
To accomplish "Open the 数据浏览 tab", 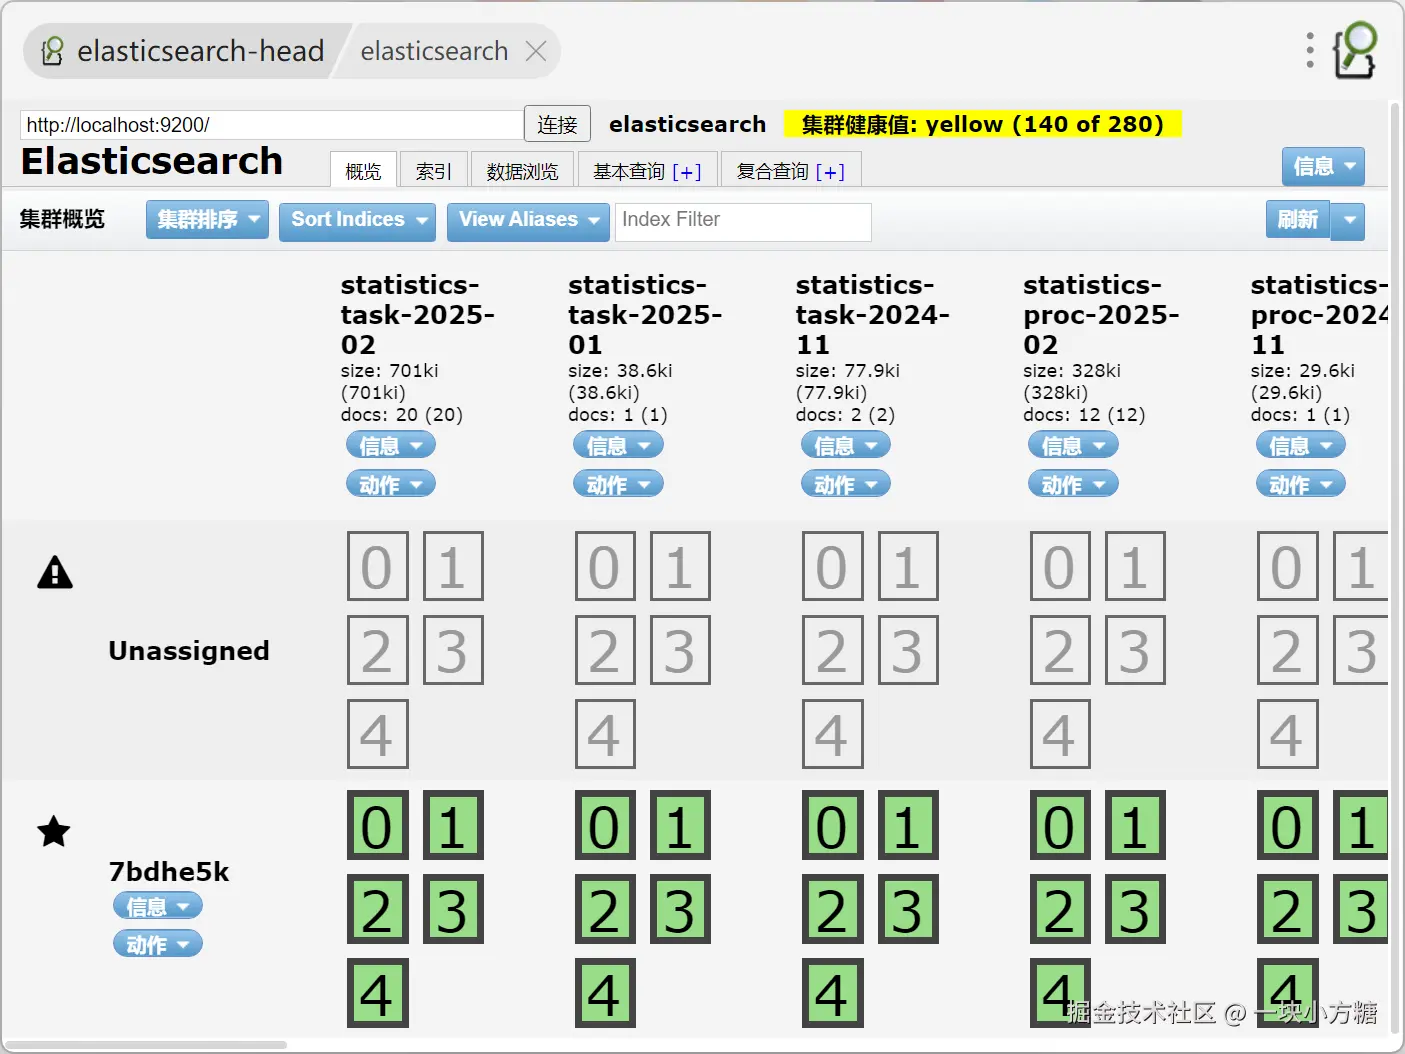I will coord(522,171).
